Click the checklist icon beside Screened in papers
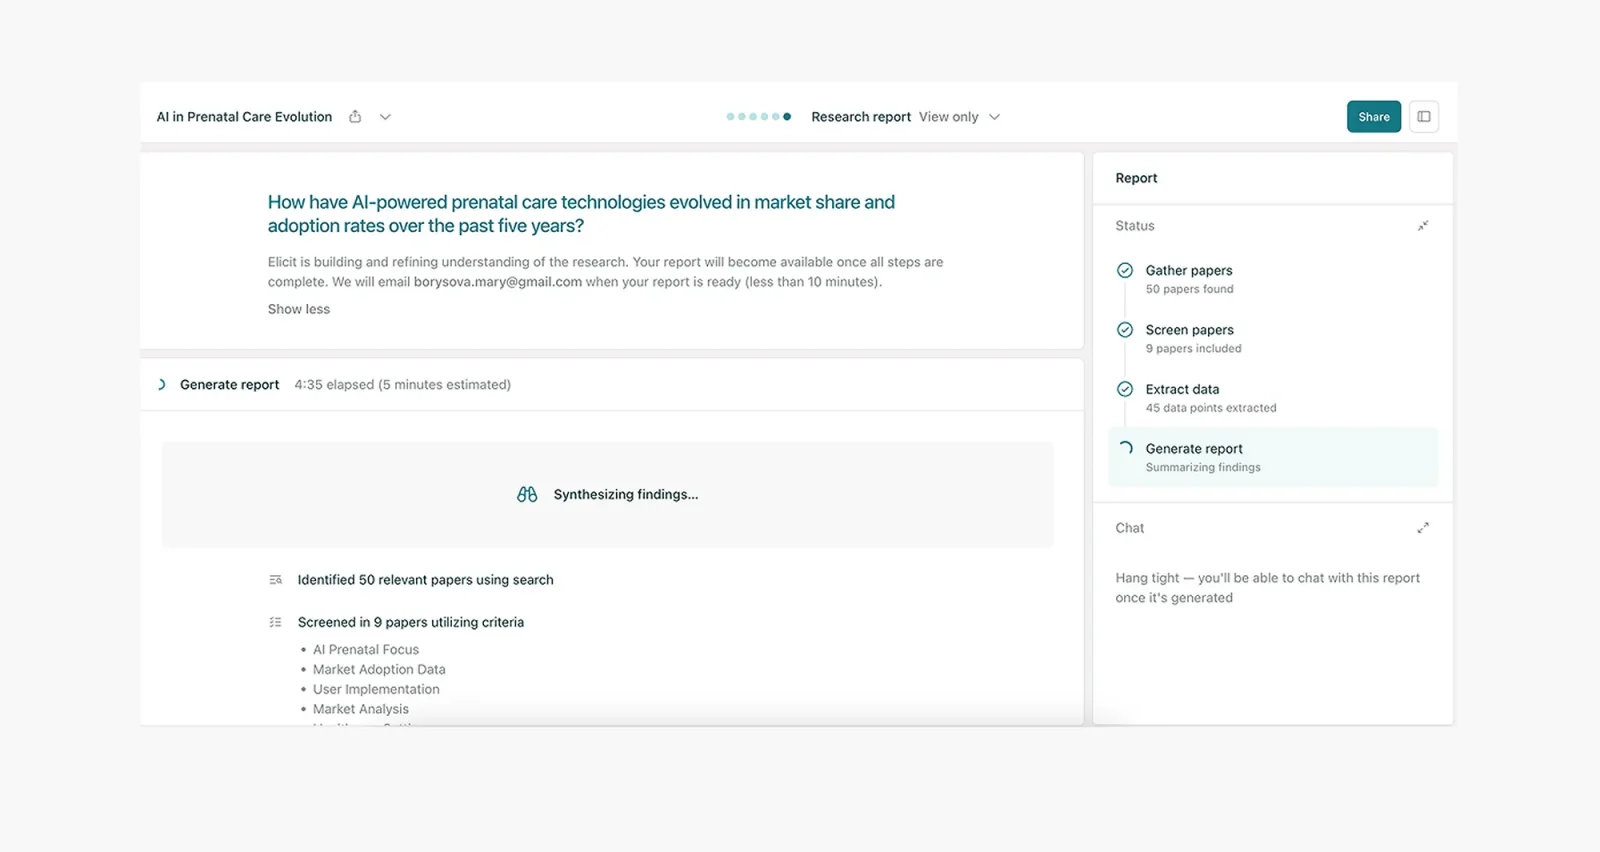 tap(276, 622)
